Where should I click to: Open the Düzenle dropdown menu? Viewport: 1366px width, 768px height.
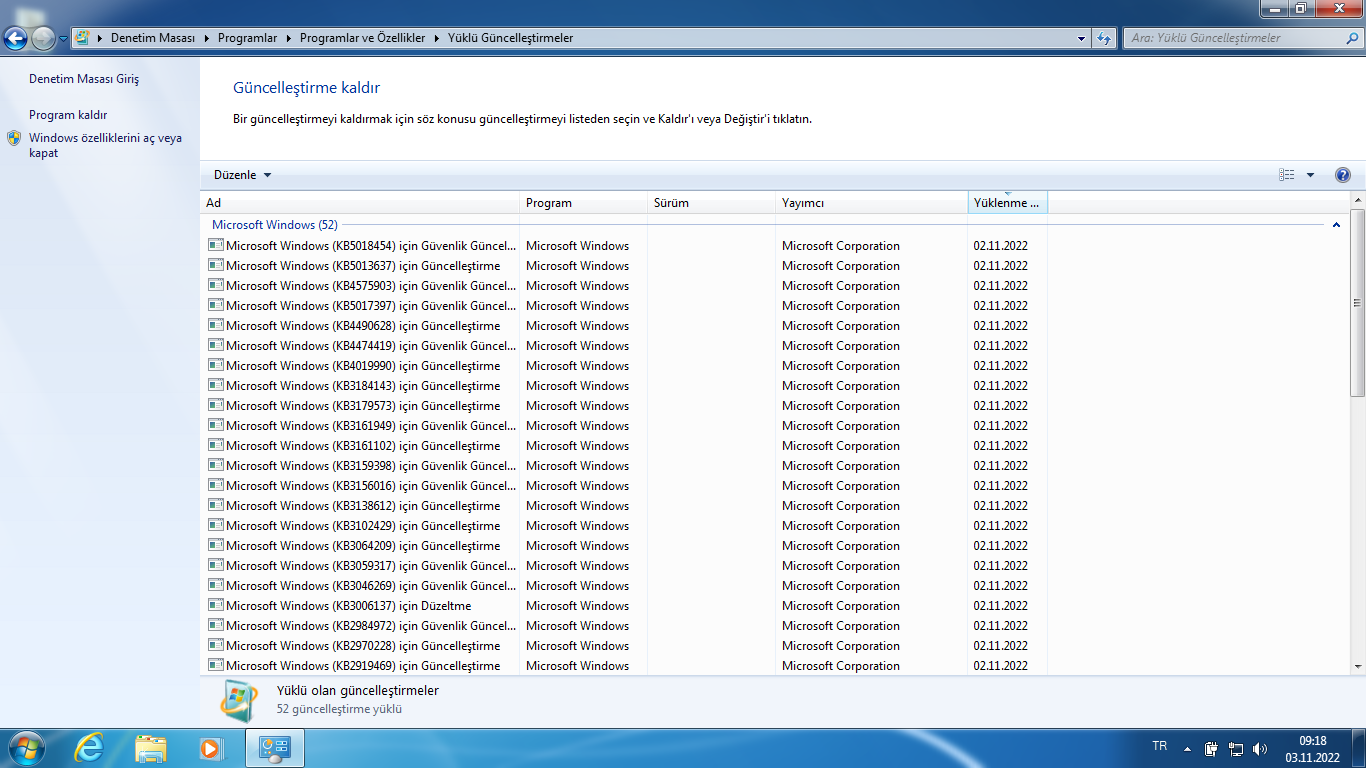pyautogui.click(x=242, y=175)
